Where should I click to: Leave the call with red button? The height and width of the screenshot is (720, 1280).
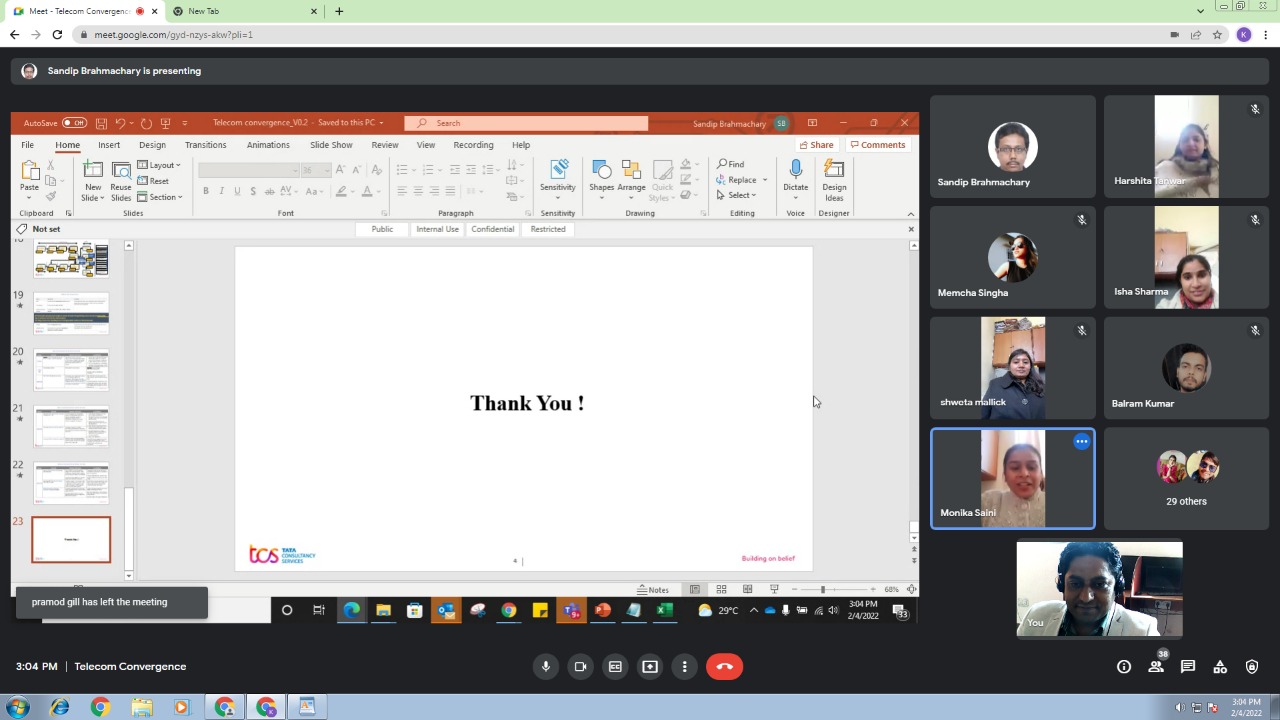pos(724,667)
